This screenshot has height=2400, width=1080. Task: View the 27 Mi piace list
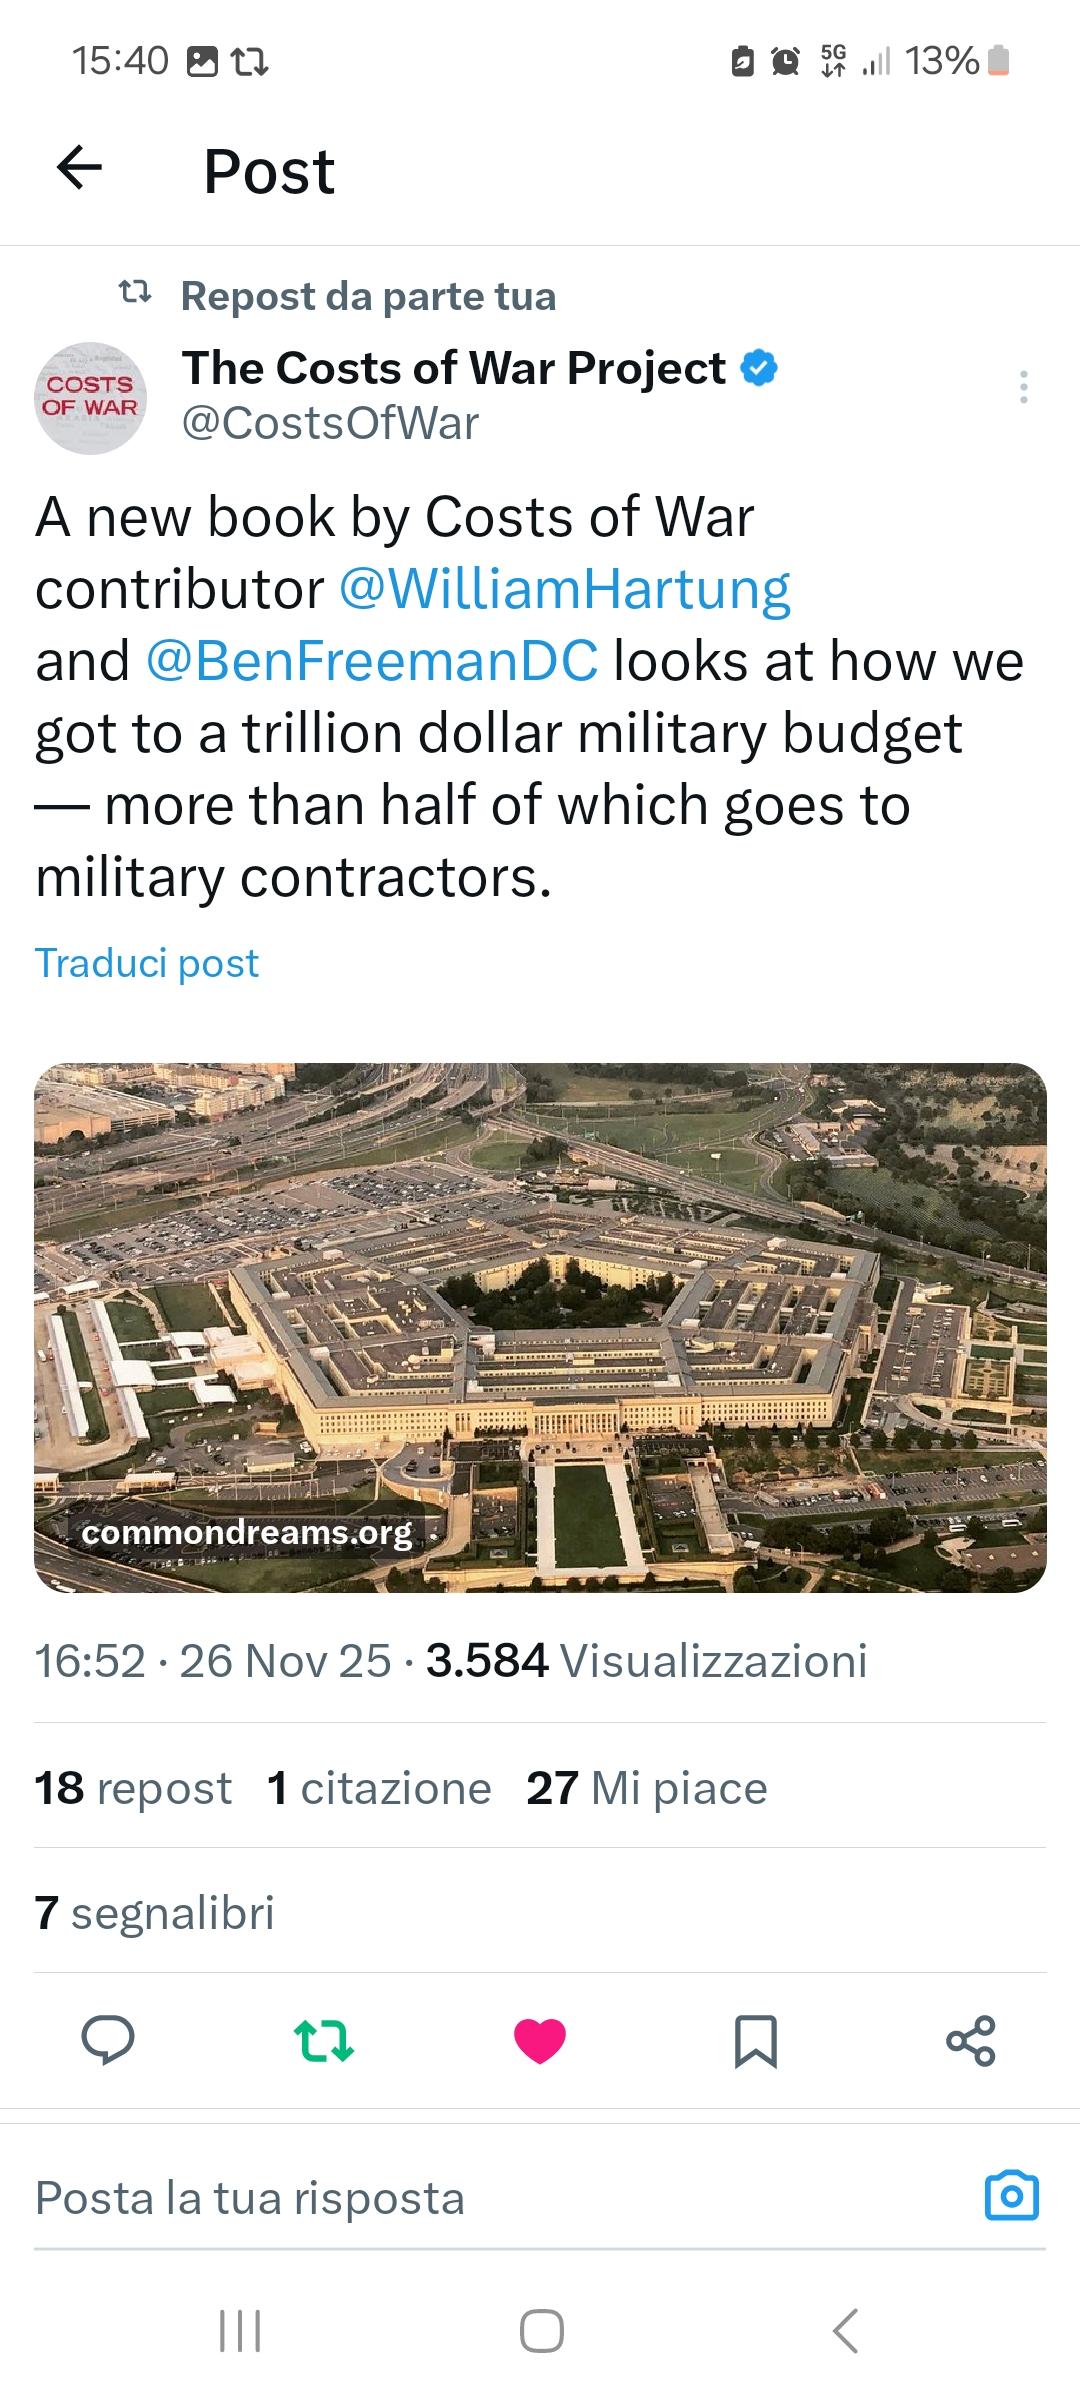tap(646, 1788)
